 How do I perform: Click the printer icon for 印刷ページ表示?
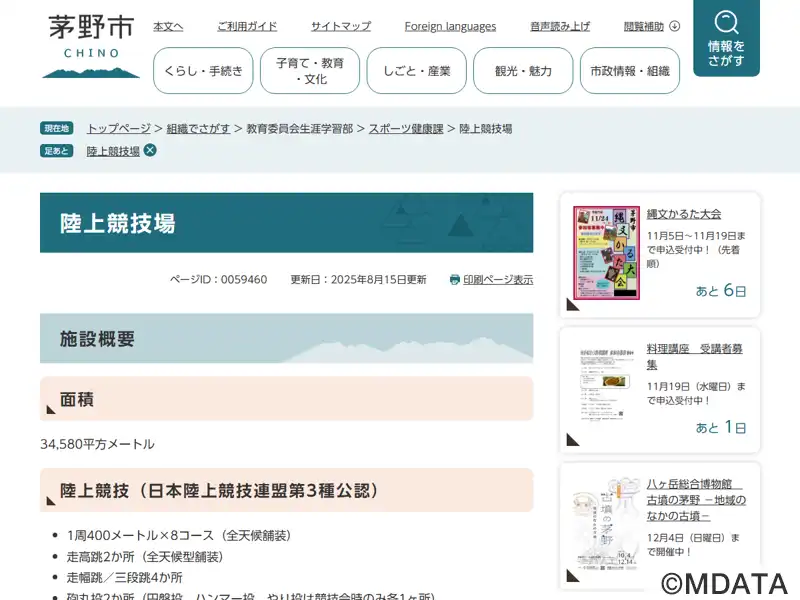click(x=455, y=280)
